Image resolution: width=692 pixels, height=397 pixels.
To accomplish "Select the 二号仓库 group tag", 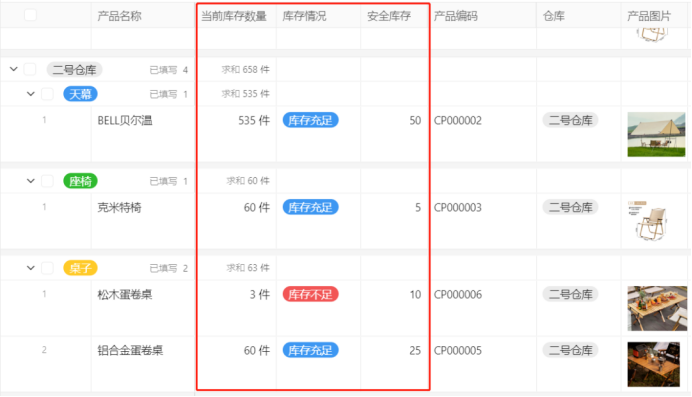I will 75,70.
